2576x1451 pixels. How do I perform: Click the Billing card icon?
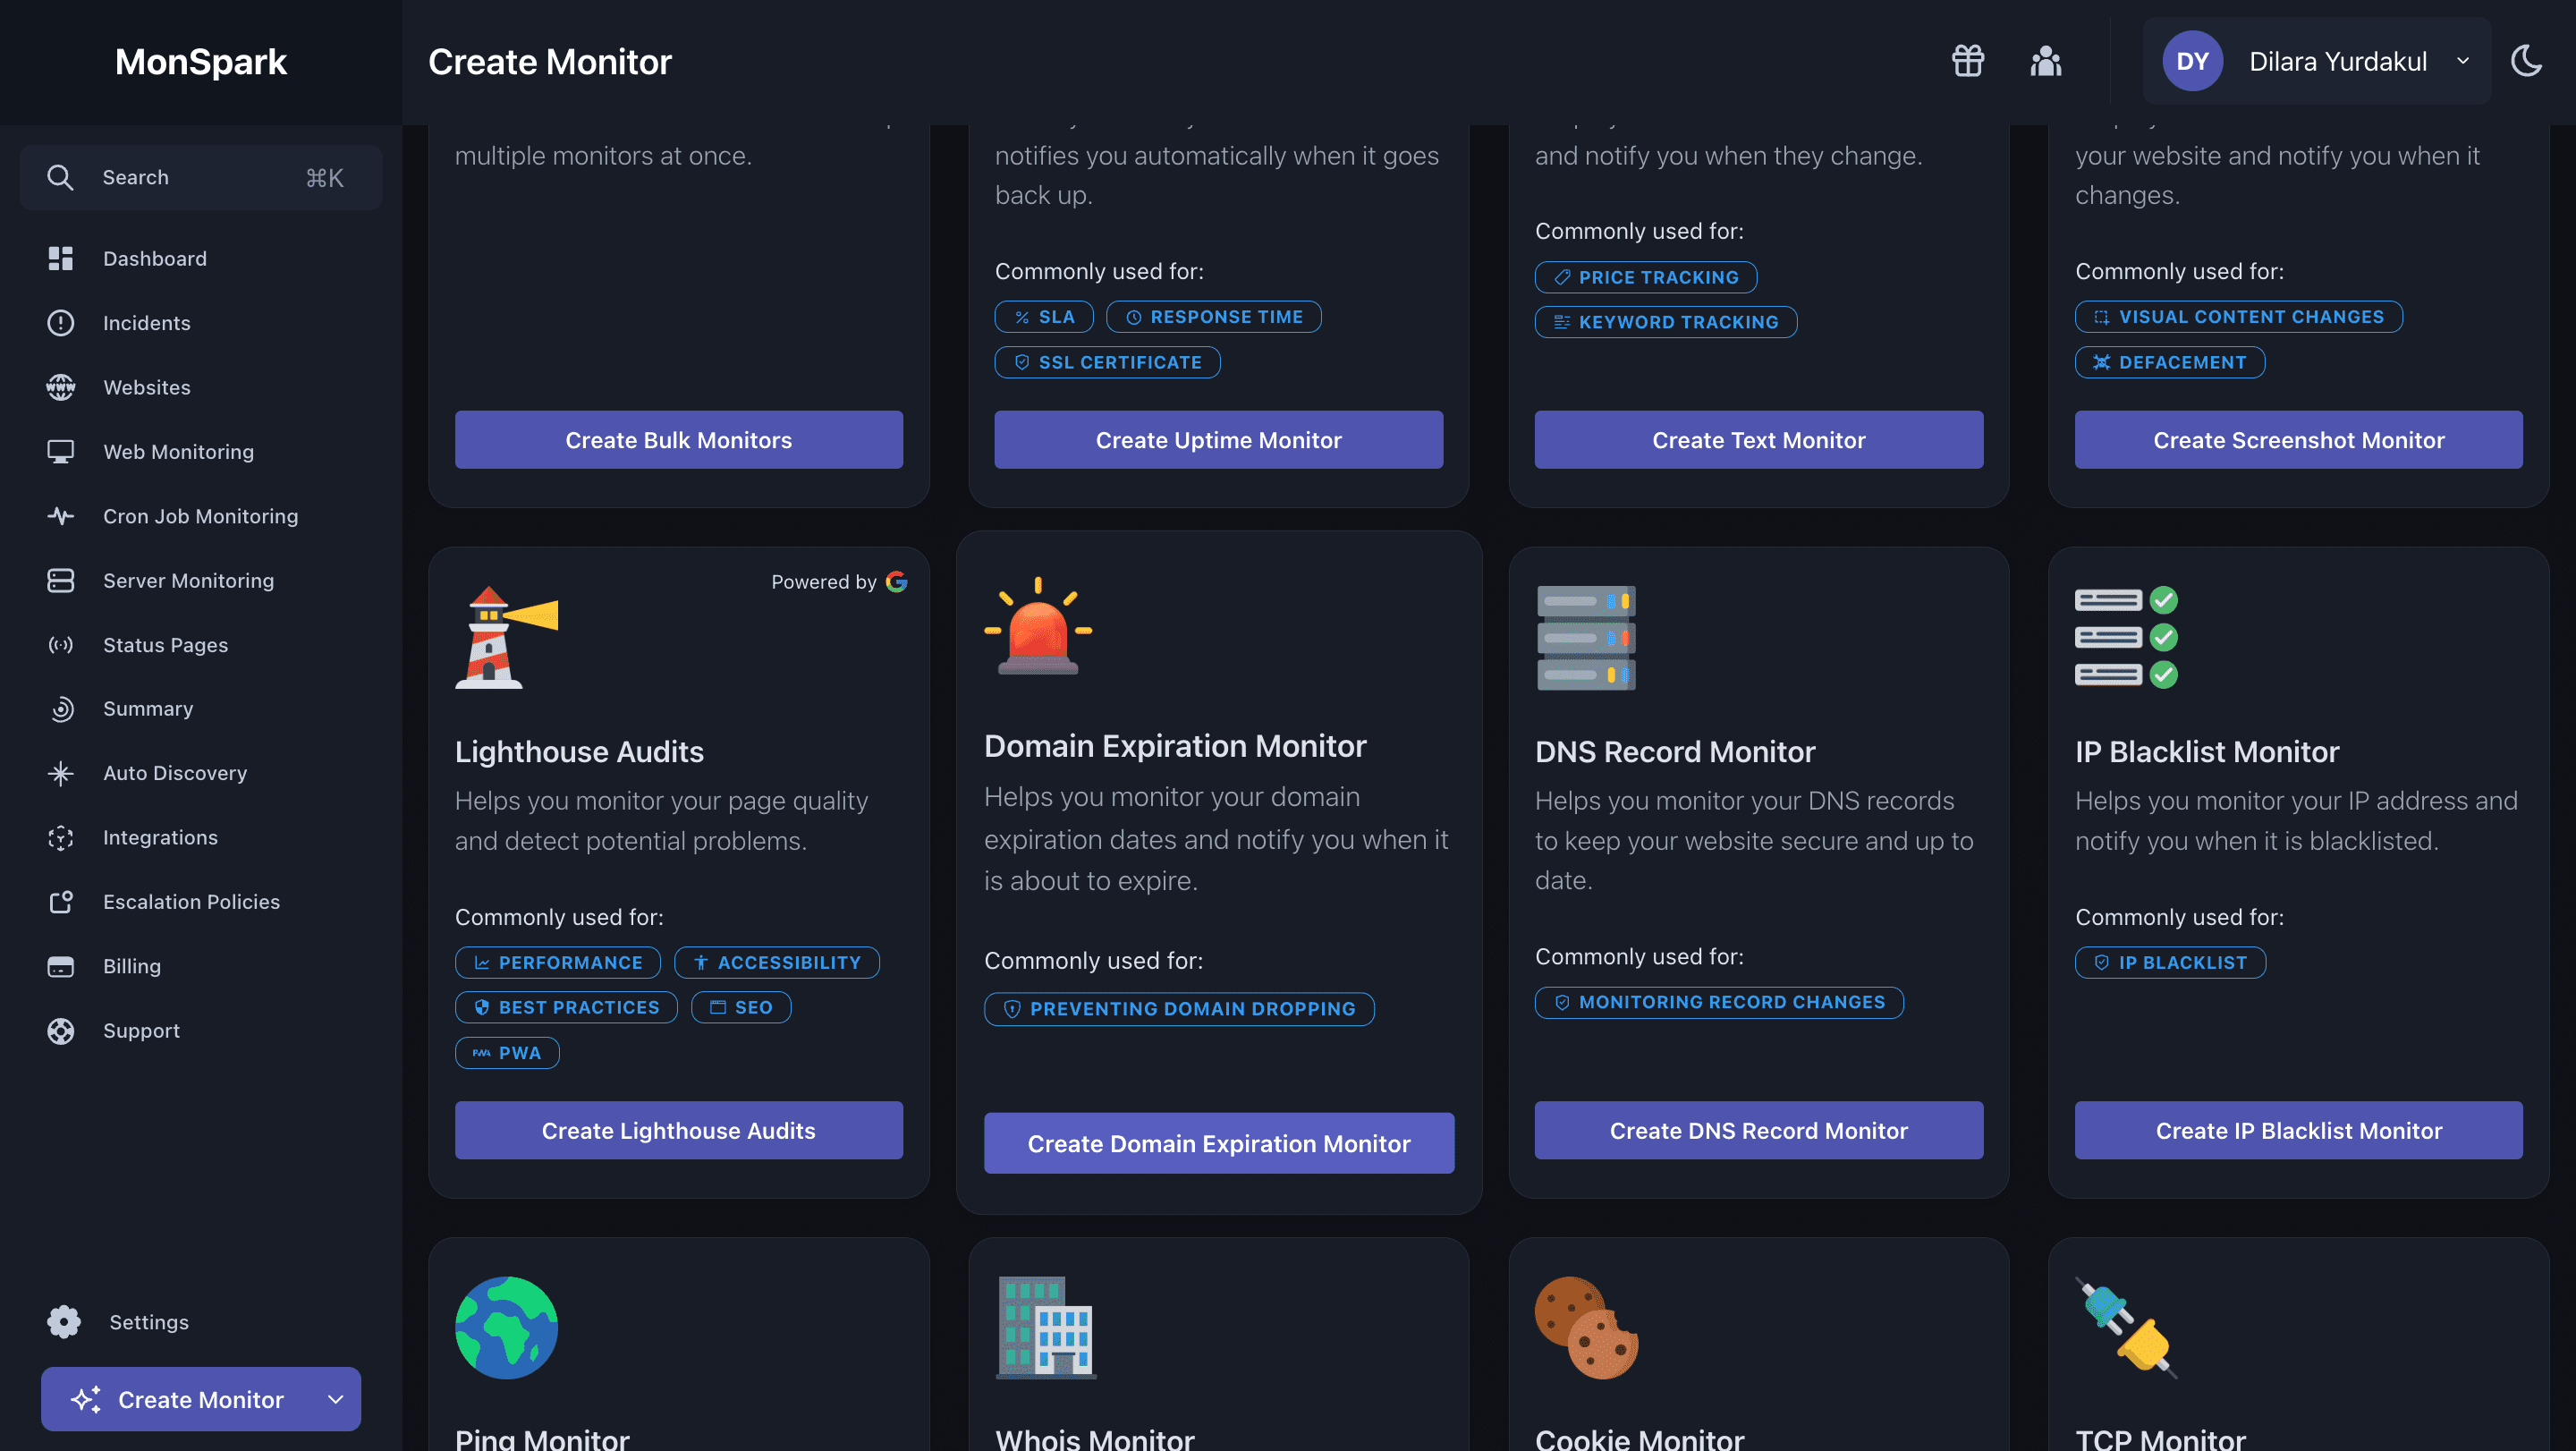[x=61, y=966]
